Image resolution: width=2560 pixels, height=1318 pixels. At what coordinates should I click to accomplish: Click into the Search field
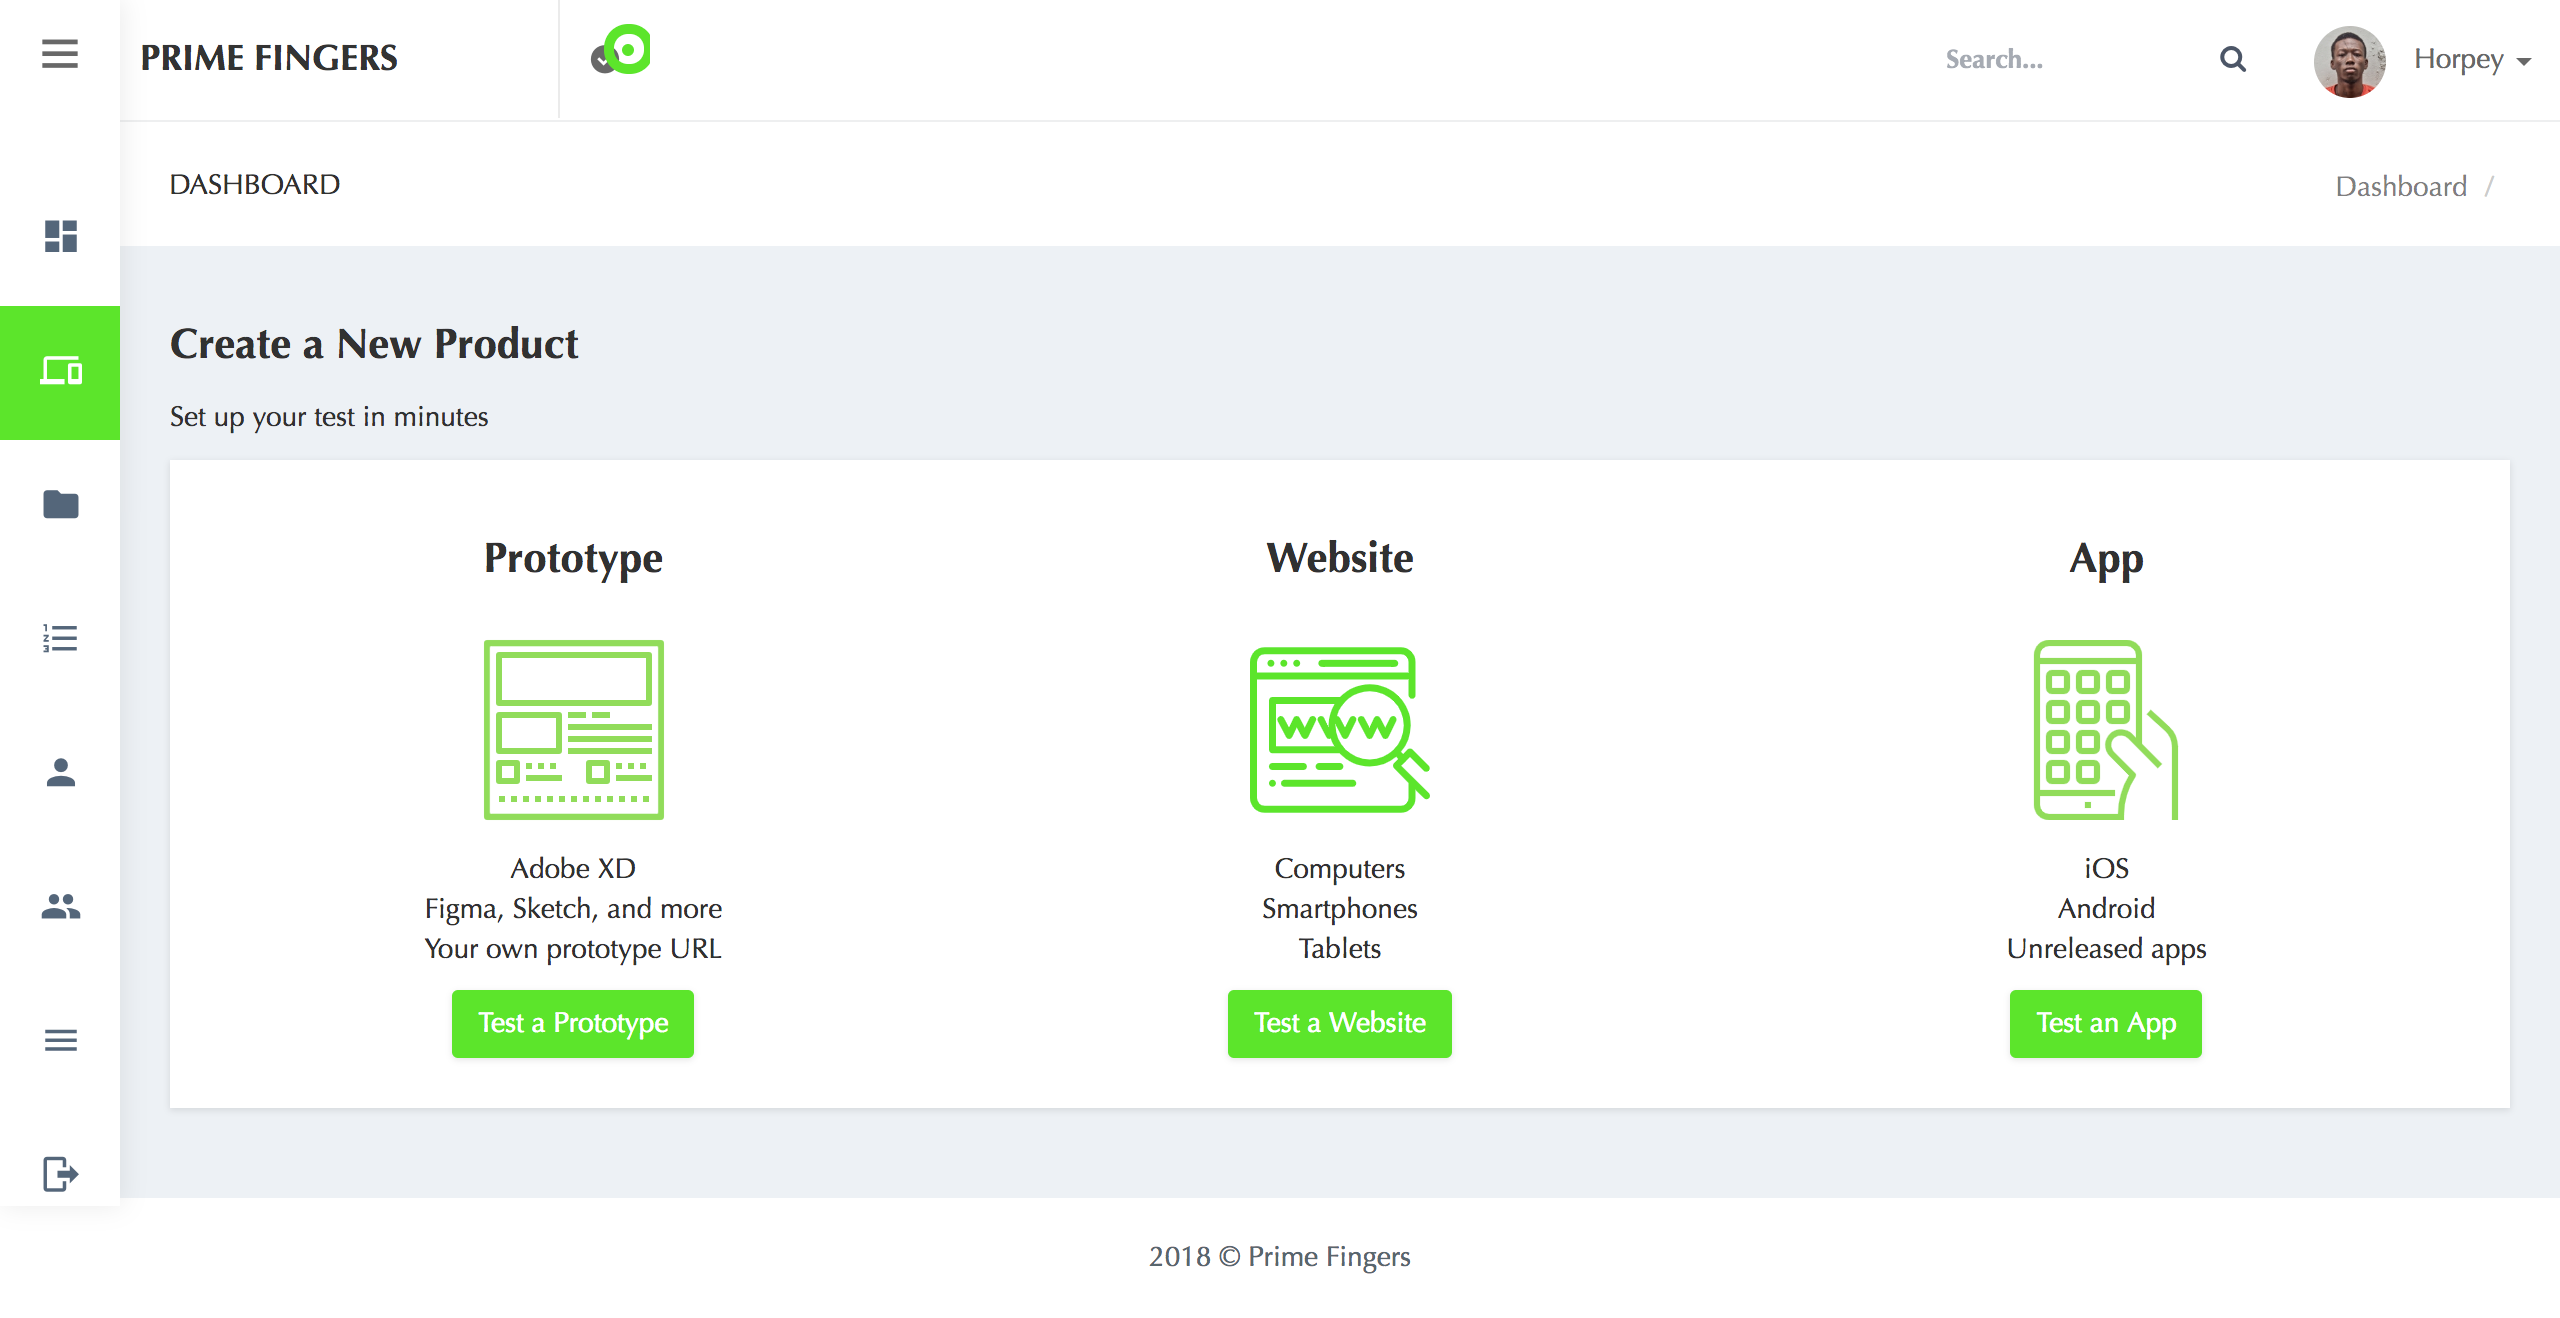click(2060, 59)
